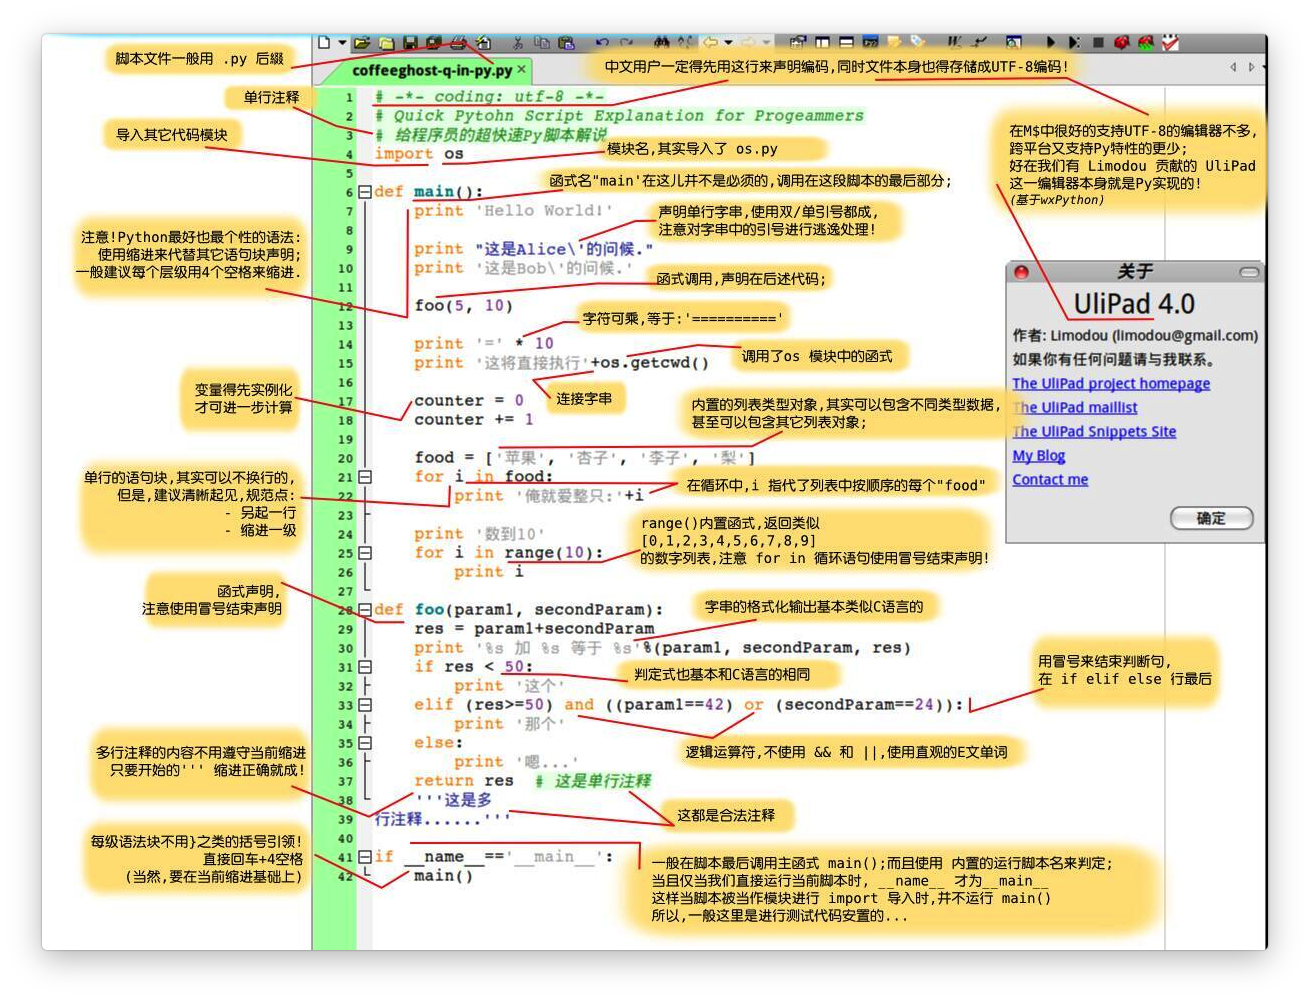
Task: Click the yellow note icon in toolbar
Action: click(x=894, y=43)
